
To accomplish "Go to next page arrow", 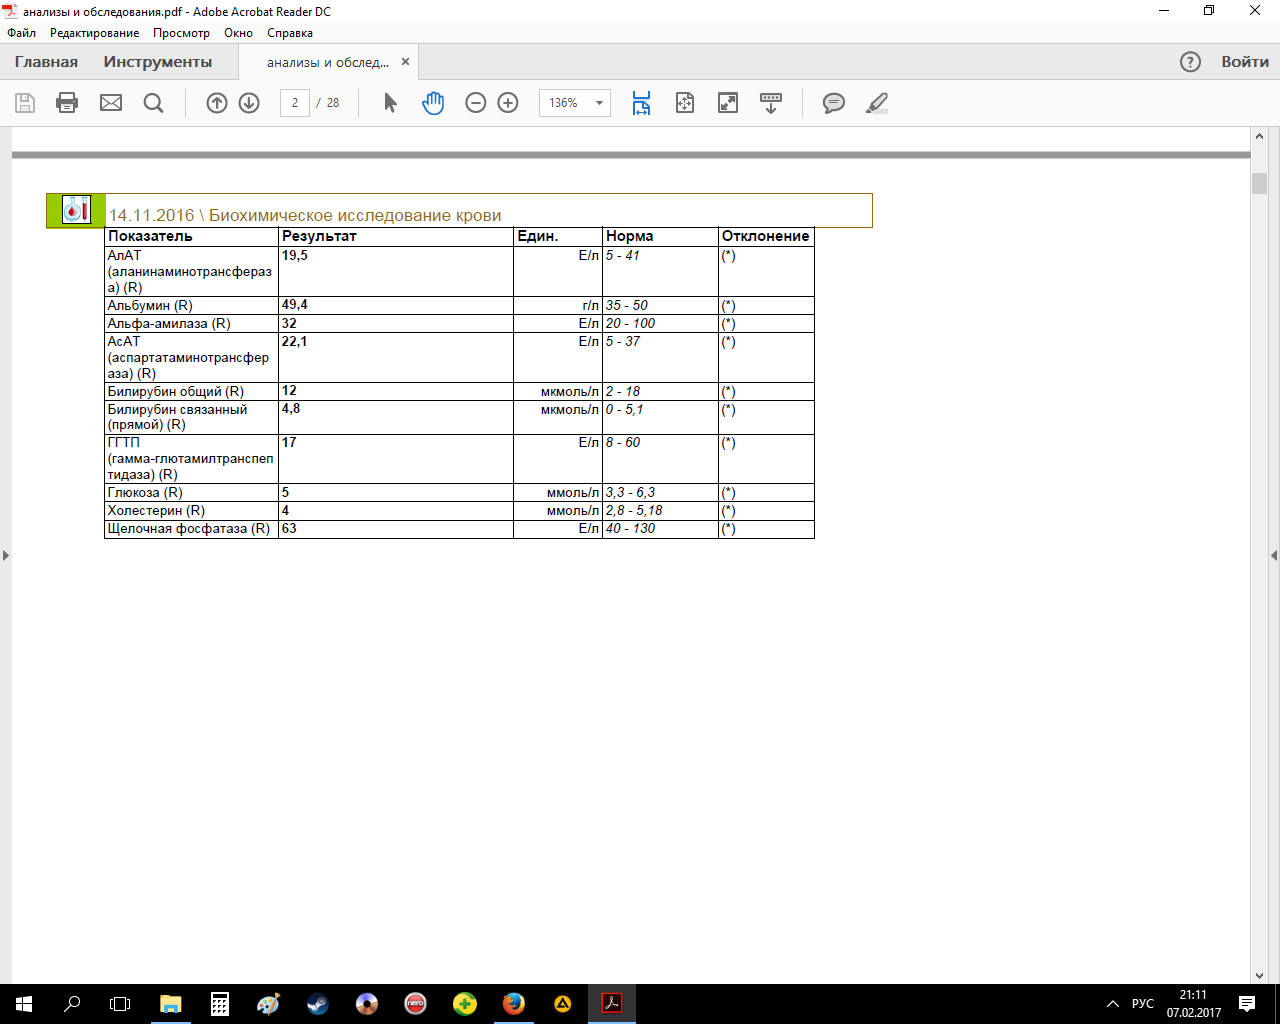I will point(249,103).
